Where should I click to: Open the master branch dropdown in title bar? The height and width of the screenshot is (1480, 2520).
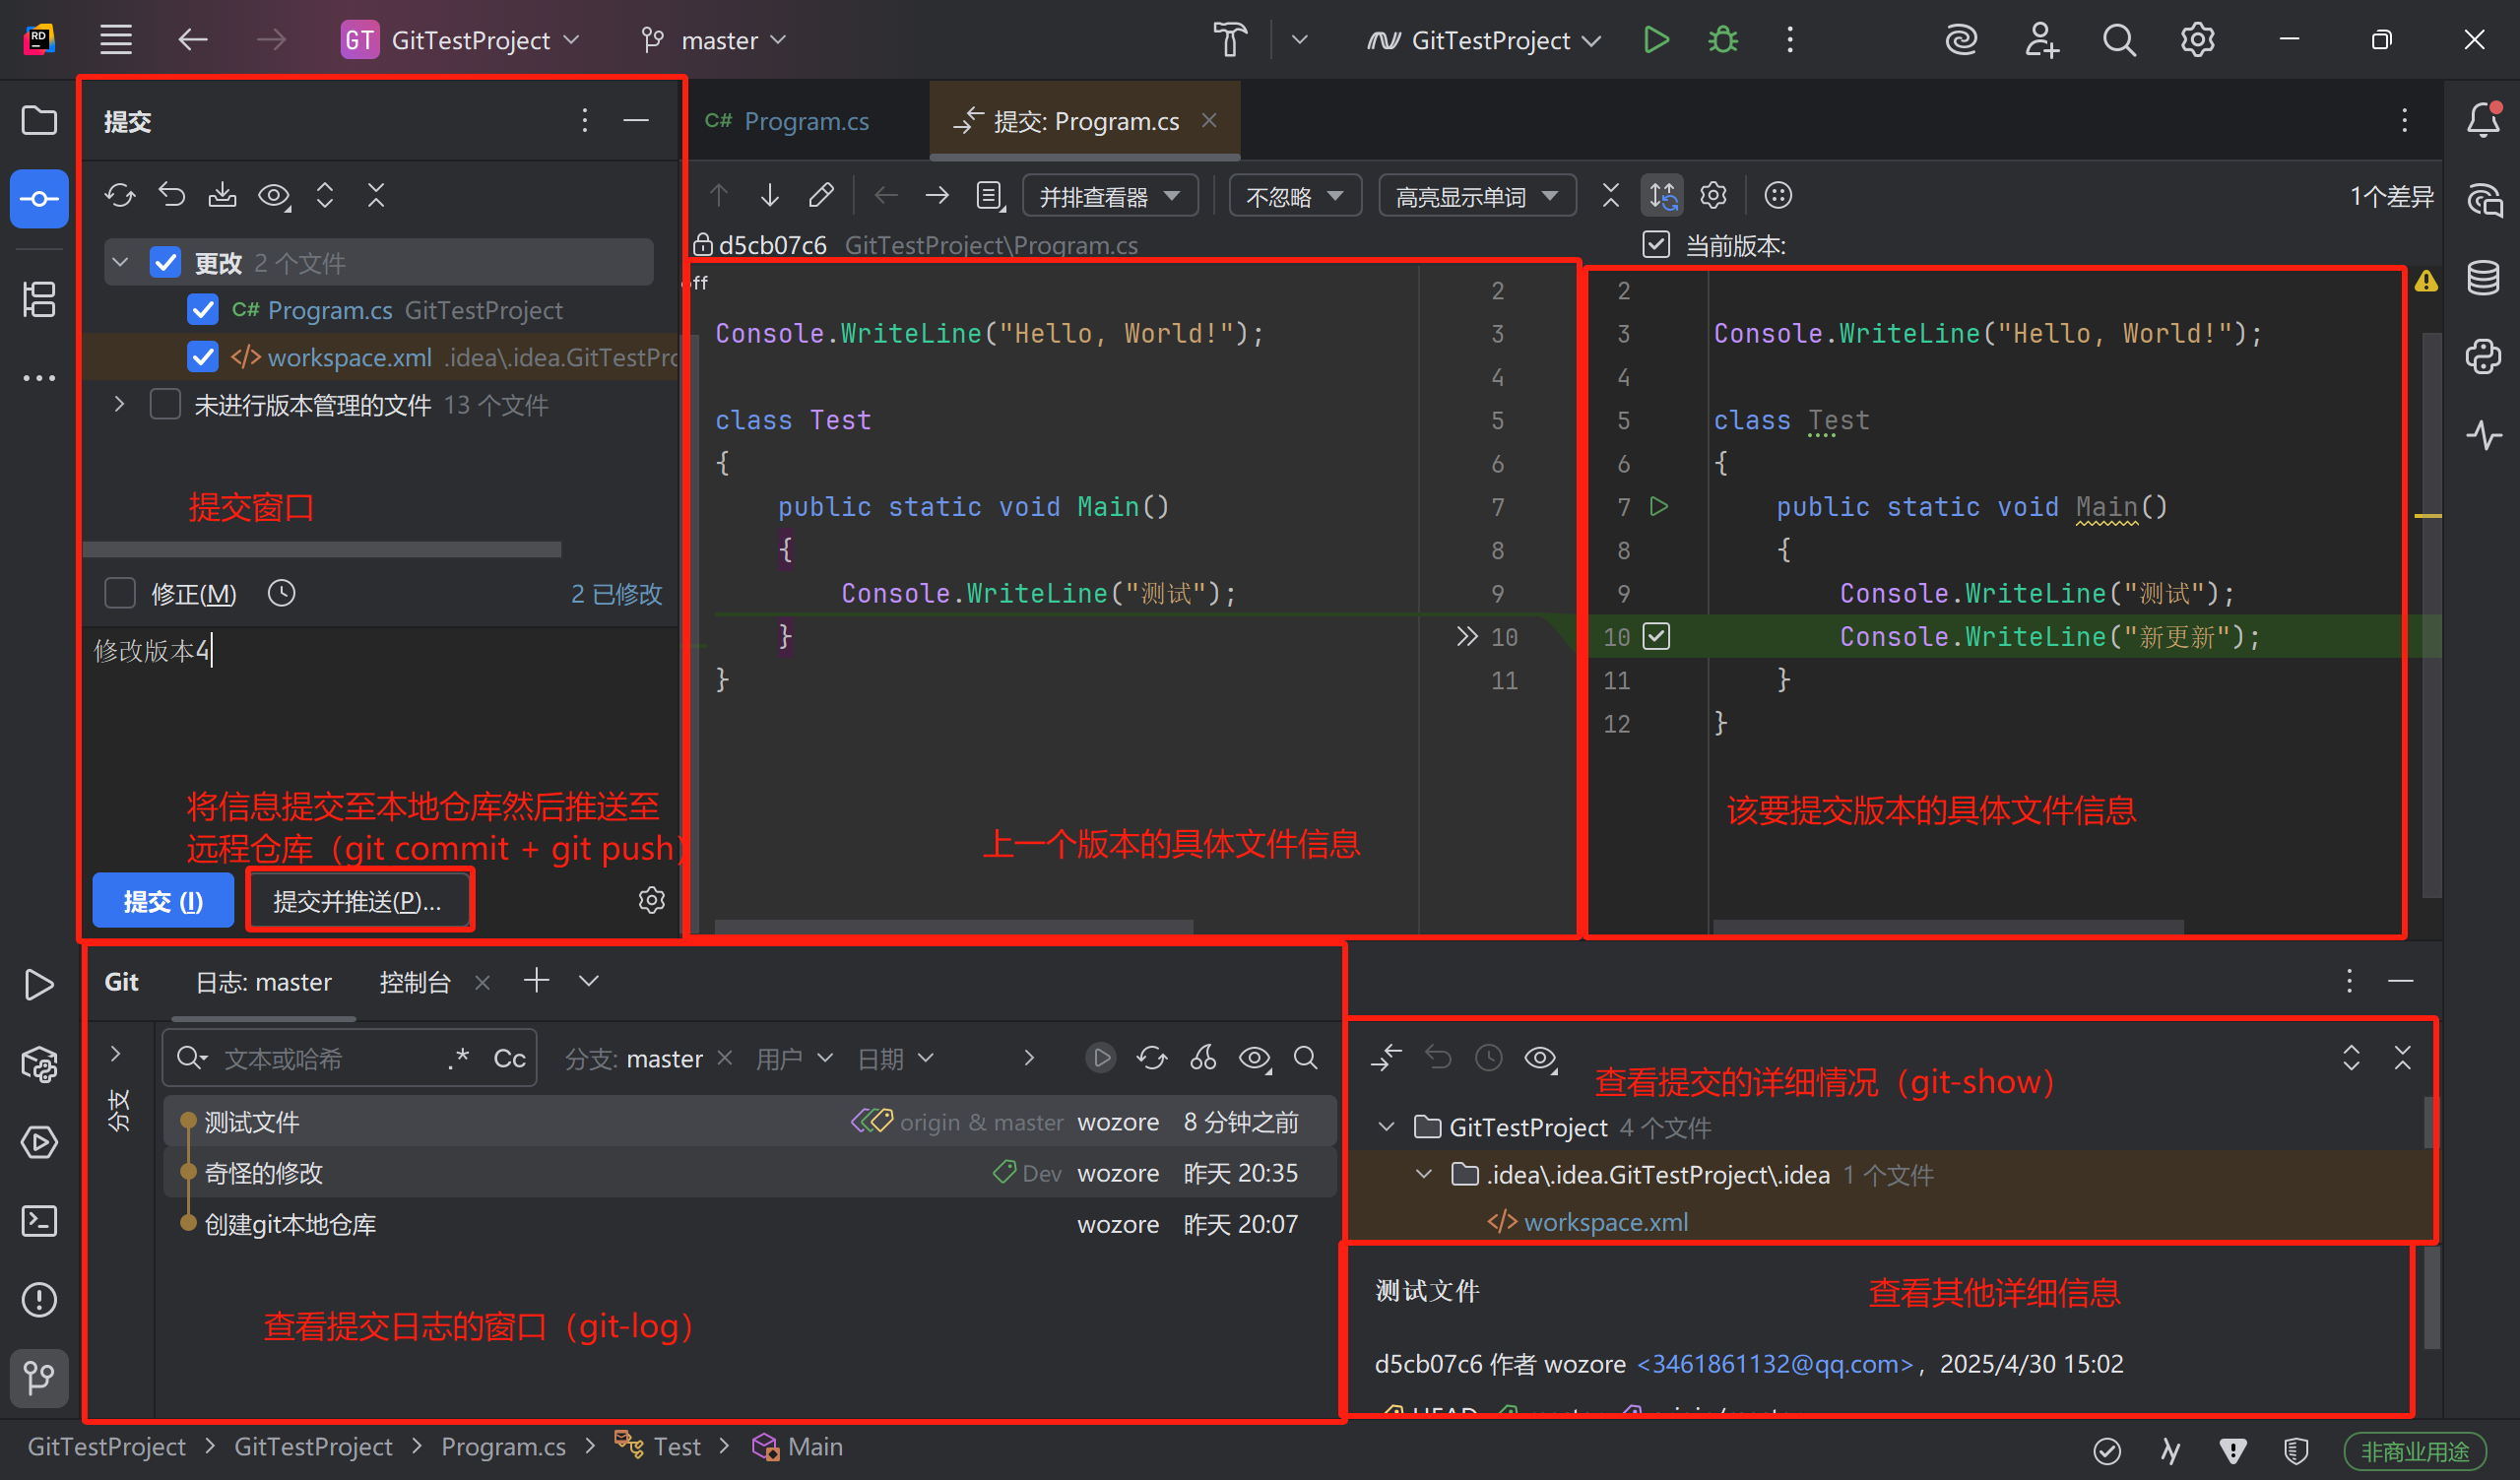(x=714, y=40)
